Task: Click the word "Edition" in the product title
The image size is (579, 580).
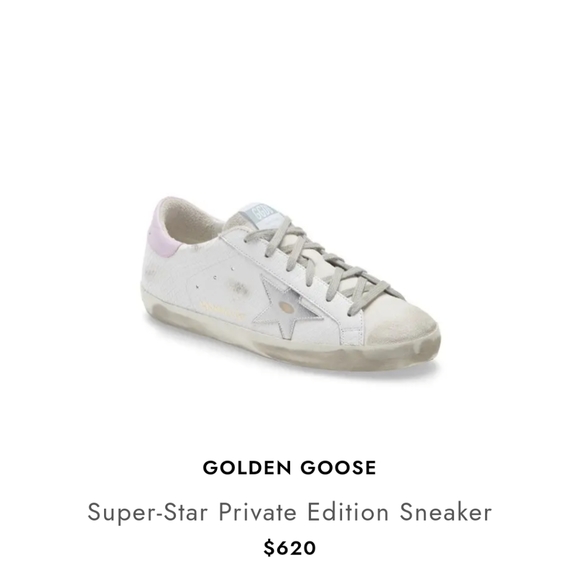Action: click(348, 513)
